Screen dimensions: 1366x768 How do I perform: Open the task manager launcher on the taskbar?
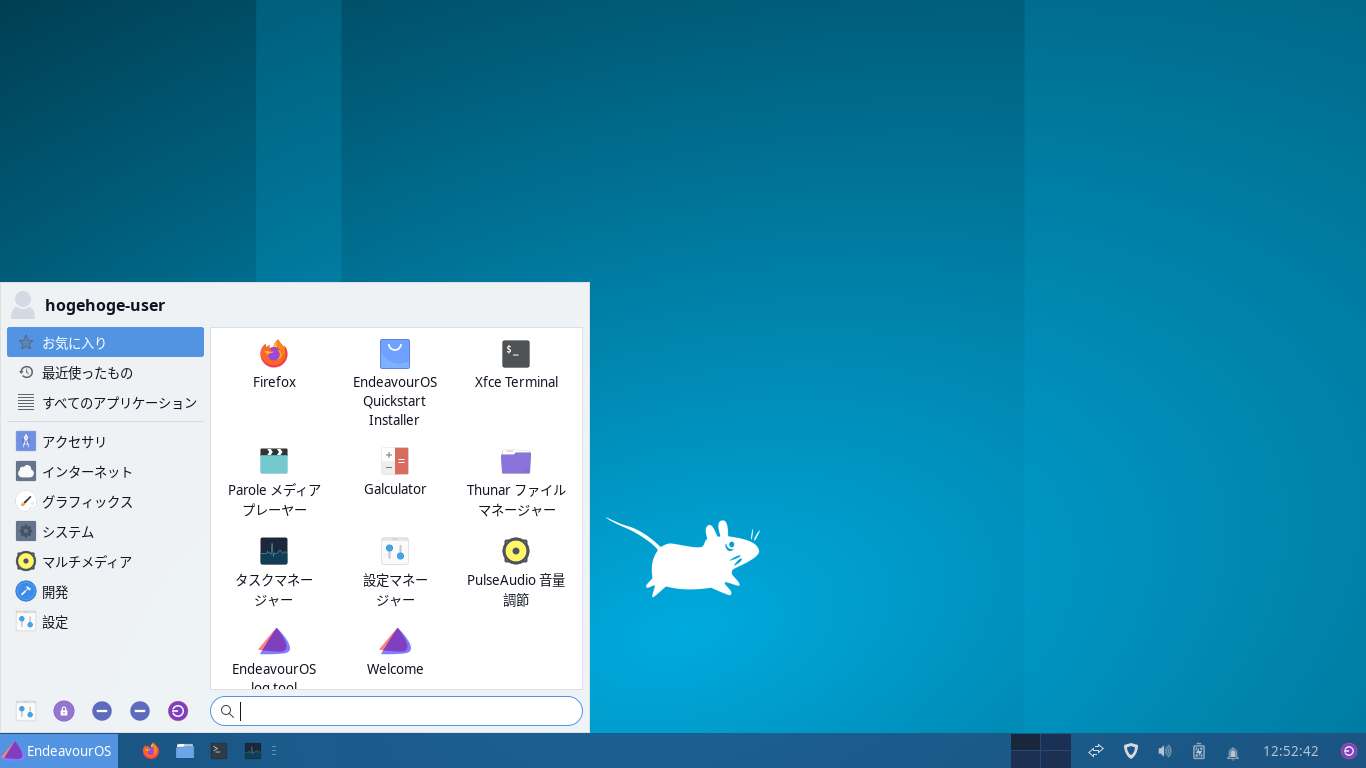tap(253, 751)
